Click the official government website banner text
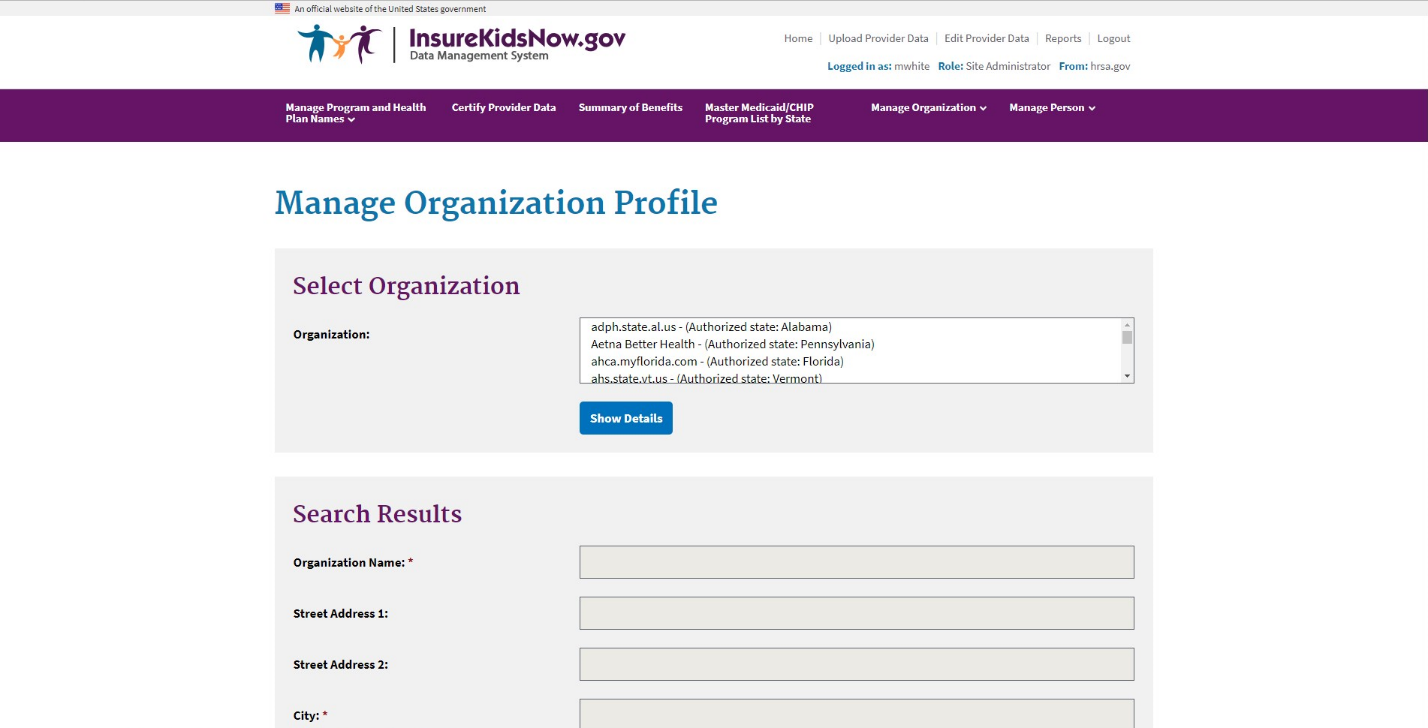Screen dimensions: 1428x728 tap(390, 9)
